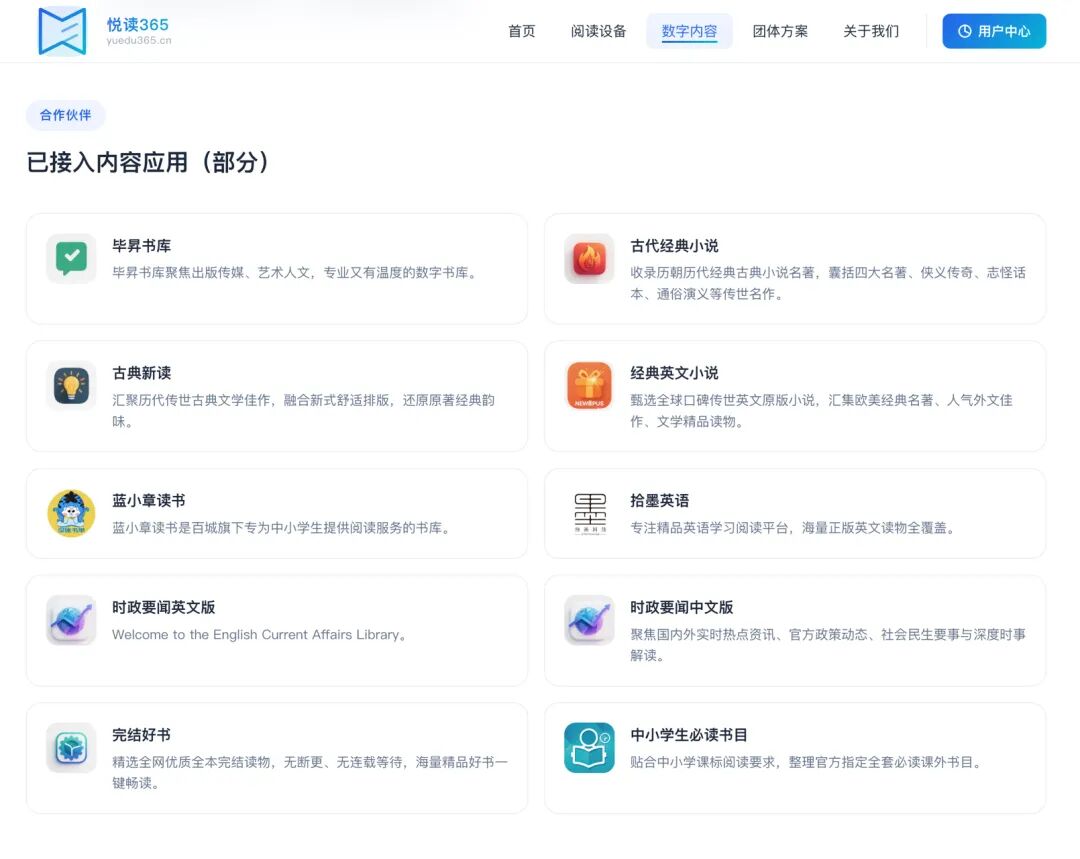Click the 完结好书 title

pyautogui.click(x=142, y=735)
